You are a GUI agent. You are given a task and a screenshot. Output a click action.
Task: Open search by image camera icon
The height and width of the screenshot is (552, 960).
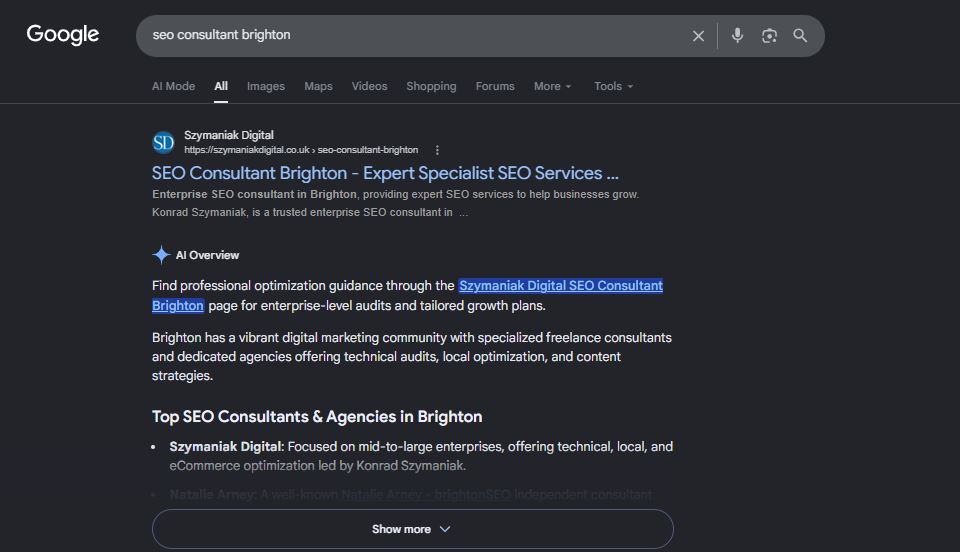coord(769,36)
